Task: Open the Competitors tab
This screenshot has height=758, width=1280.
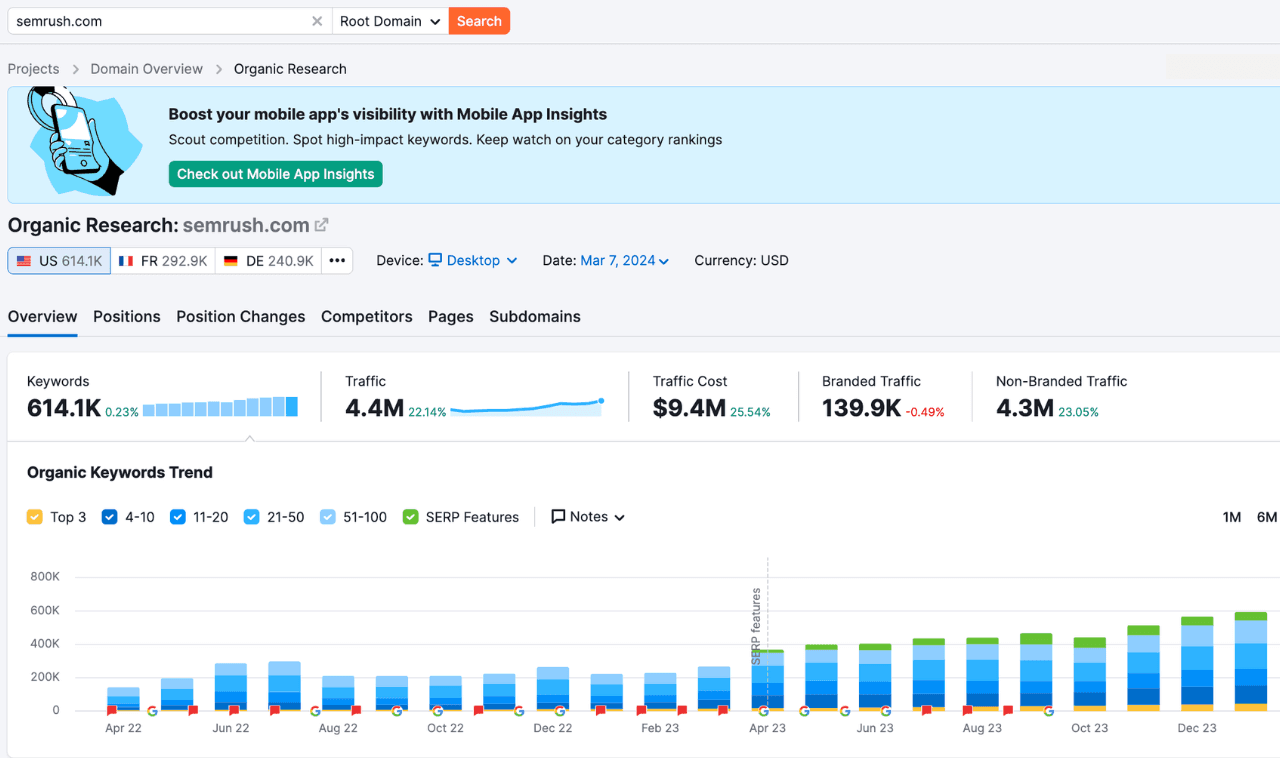Action: [x=367, y=316]
